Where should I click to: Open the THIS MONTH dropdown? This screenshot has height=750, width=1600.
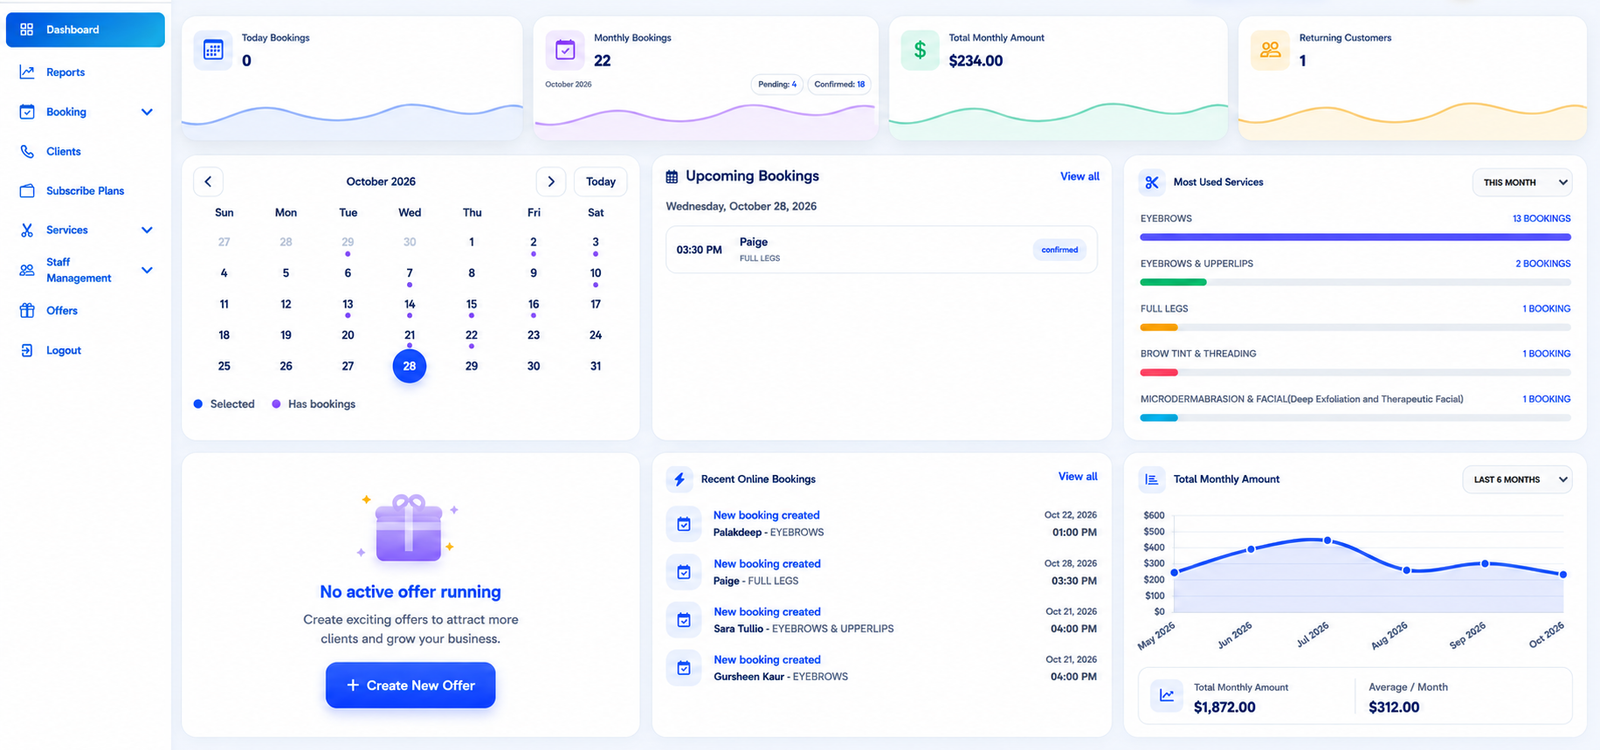[1522, 182]
